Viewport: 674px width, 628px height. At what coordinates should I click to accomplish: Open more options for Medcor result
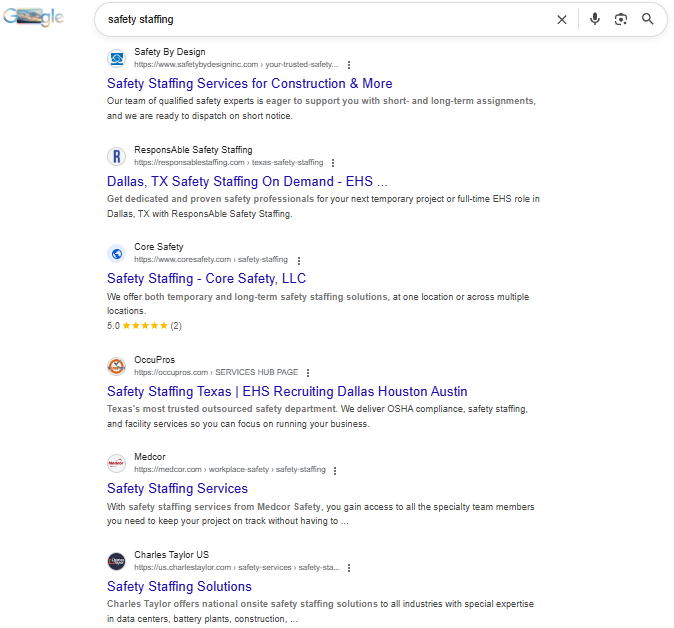pyautogui.click(x=335, y=470)
